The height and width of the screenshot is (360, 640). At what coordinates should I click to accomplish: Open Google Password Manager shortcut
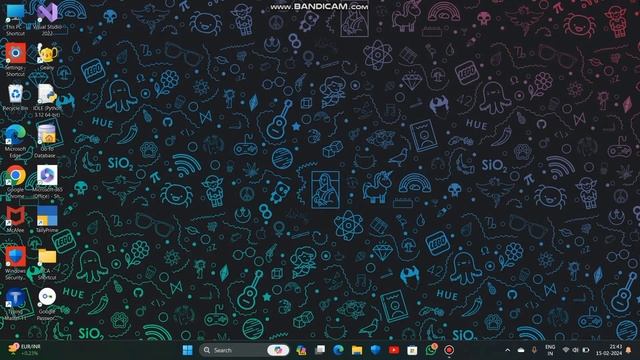[47, 304]
